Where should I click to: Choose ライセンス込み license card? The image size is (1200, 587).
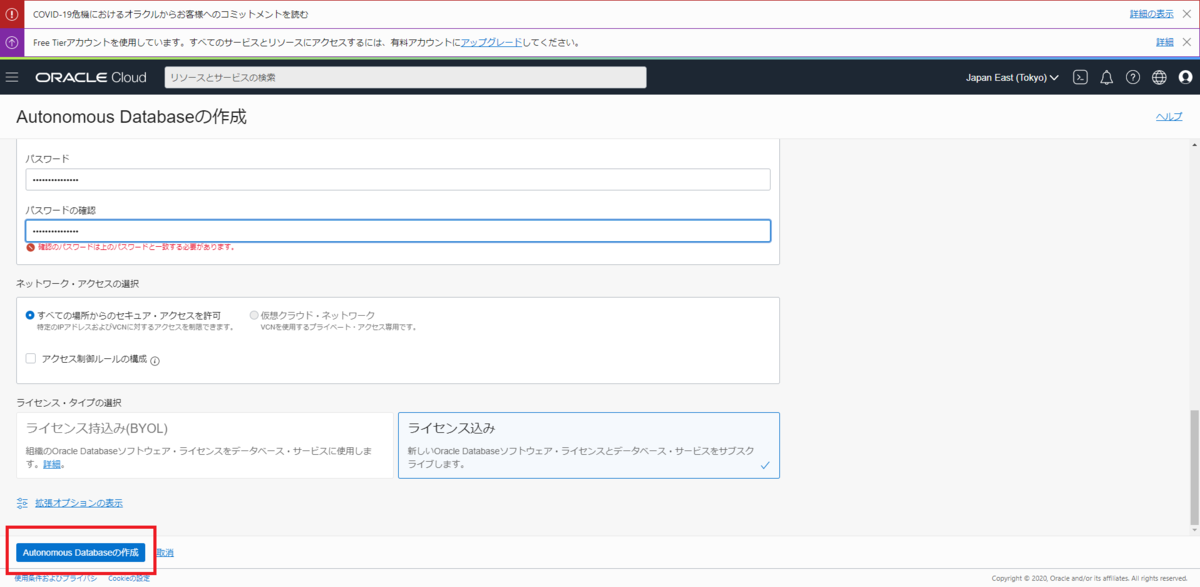coord(589,445)
